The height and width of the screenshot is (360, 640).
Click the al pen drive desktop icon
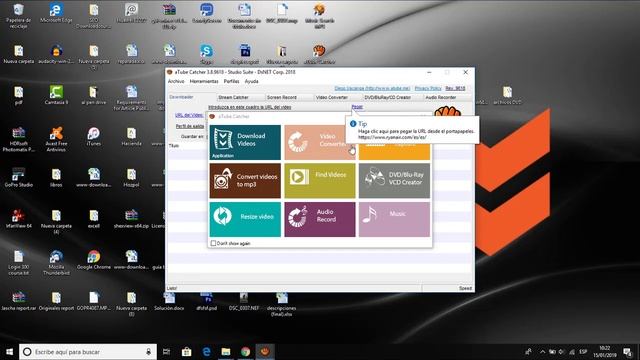93,95
